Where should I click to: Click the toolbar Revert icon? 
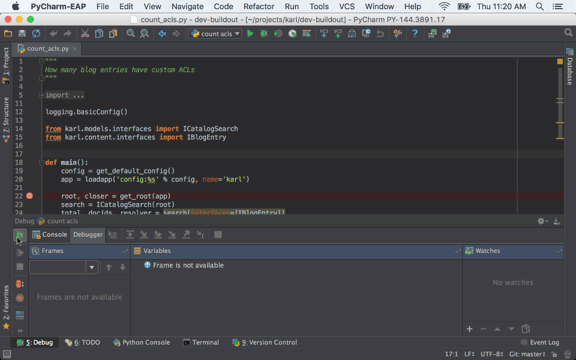pos(380,34)
